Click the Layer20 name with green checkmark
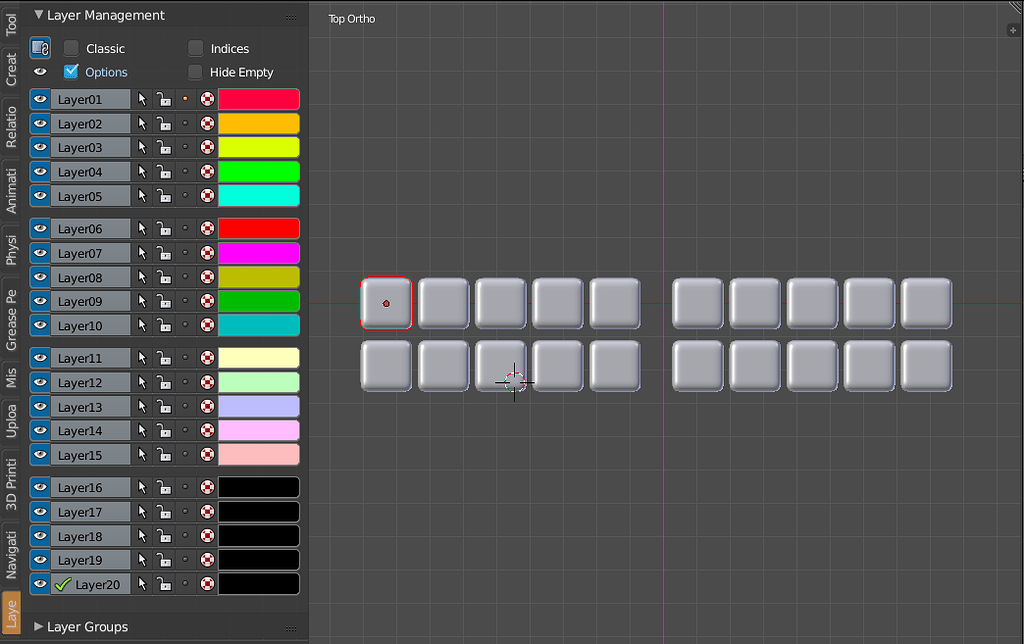The height and width of the screenshot is (644, 1024). (x=90, y=584)
